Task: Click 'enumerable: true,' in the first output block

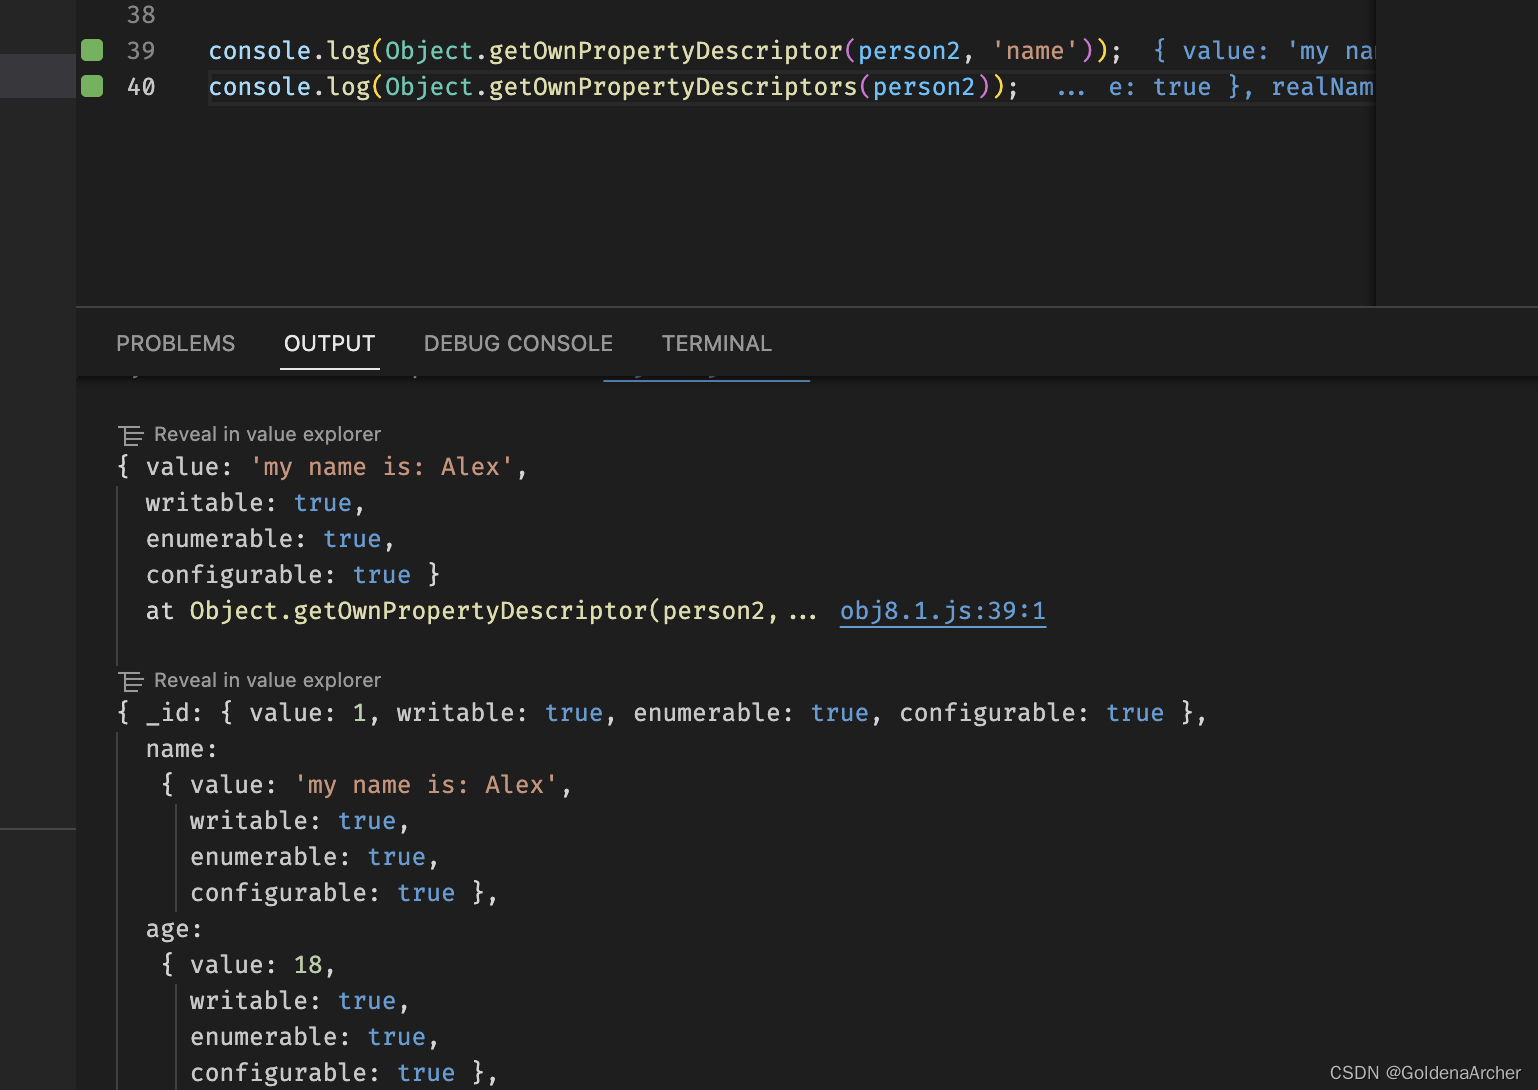Action: (270, 539)
